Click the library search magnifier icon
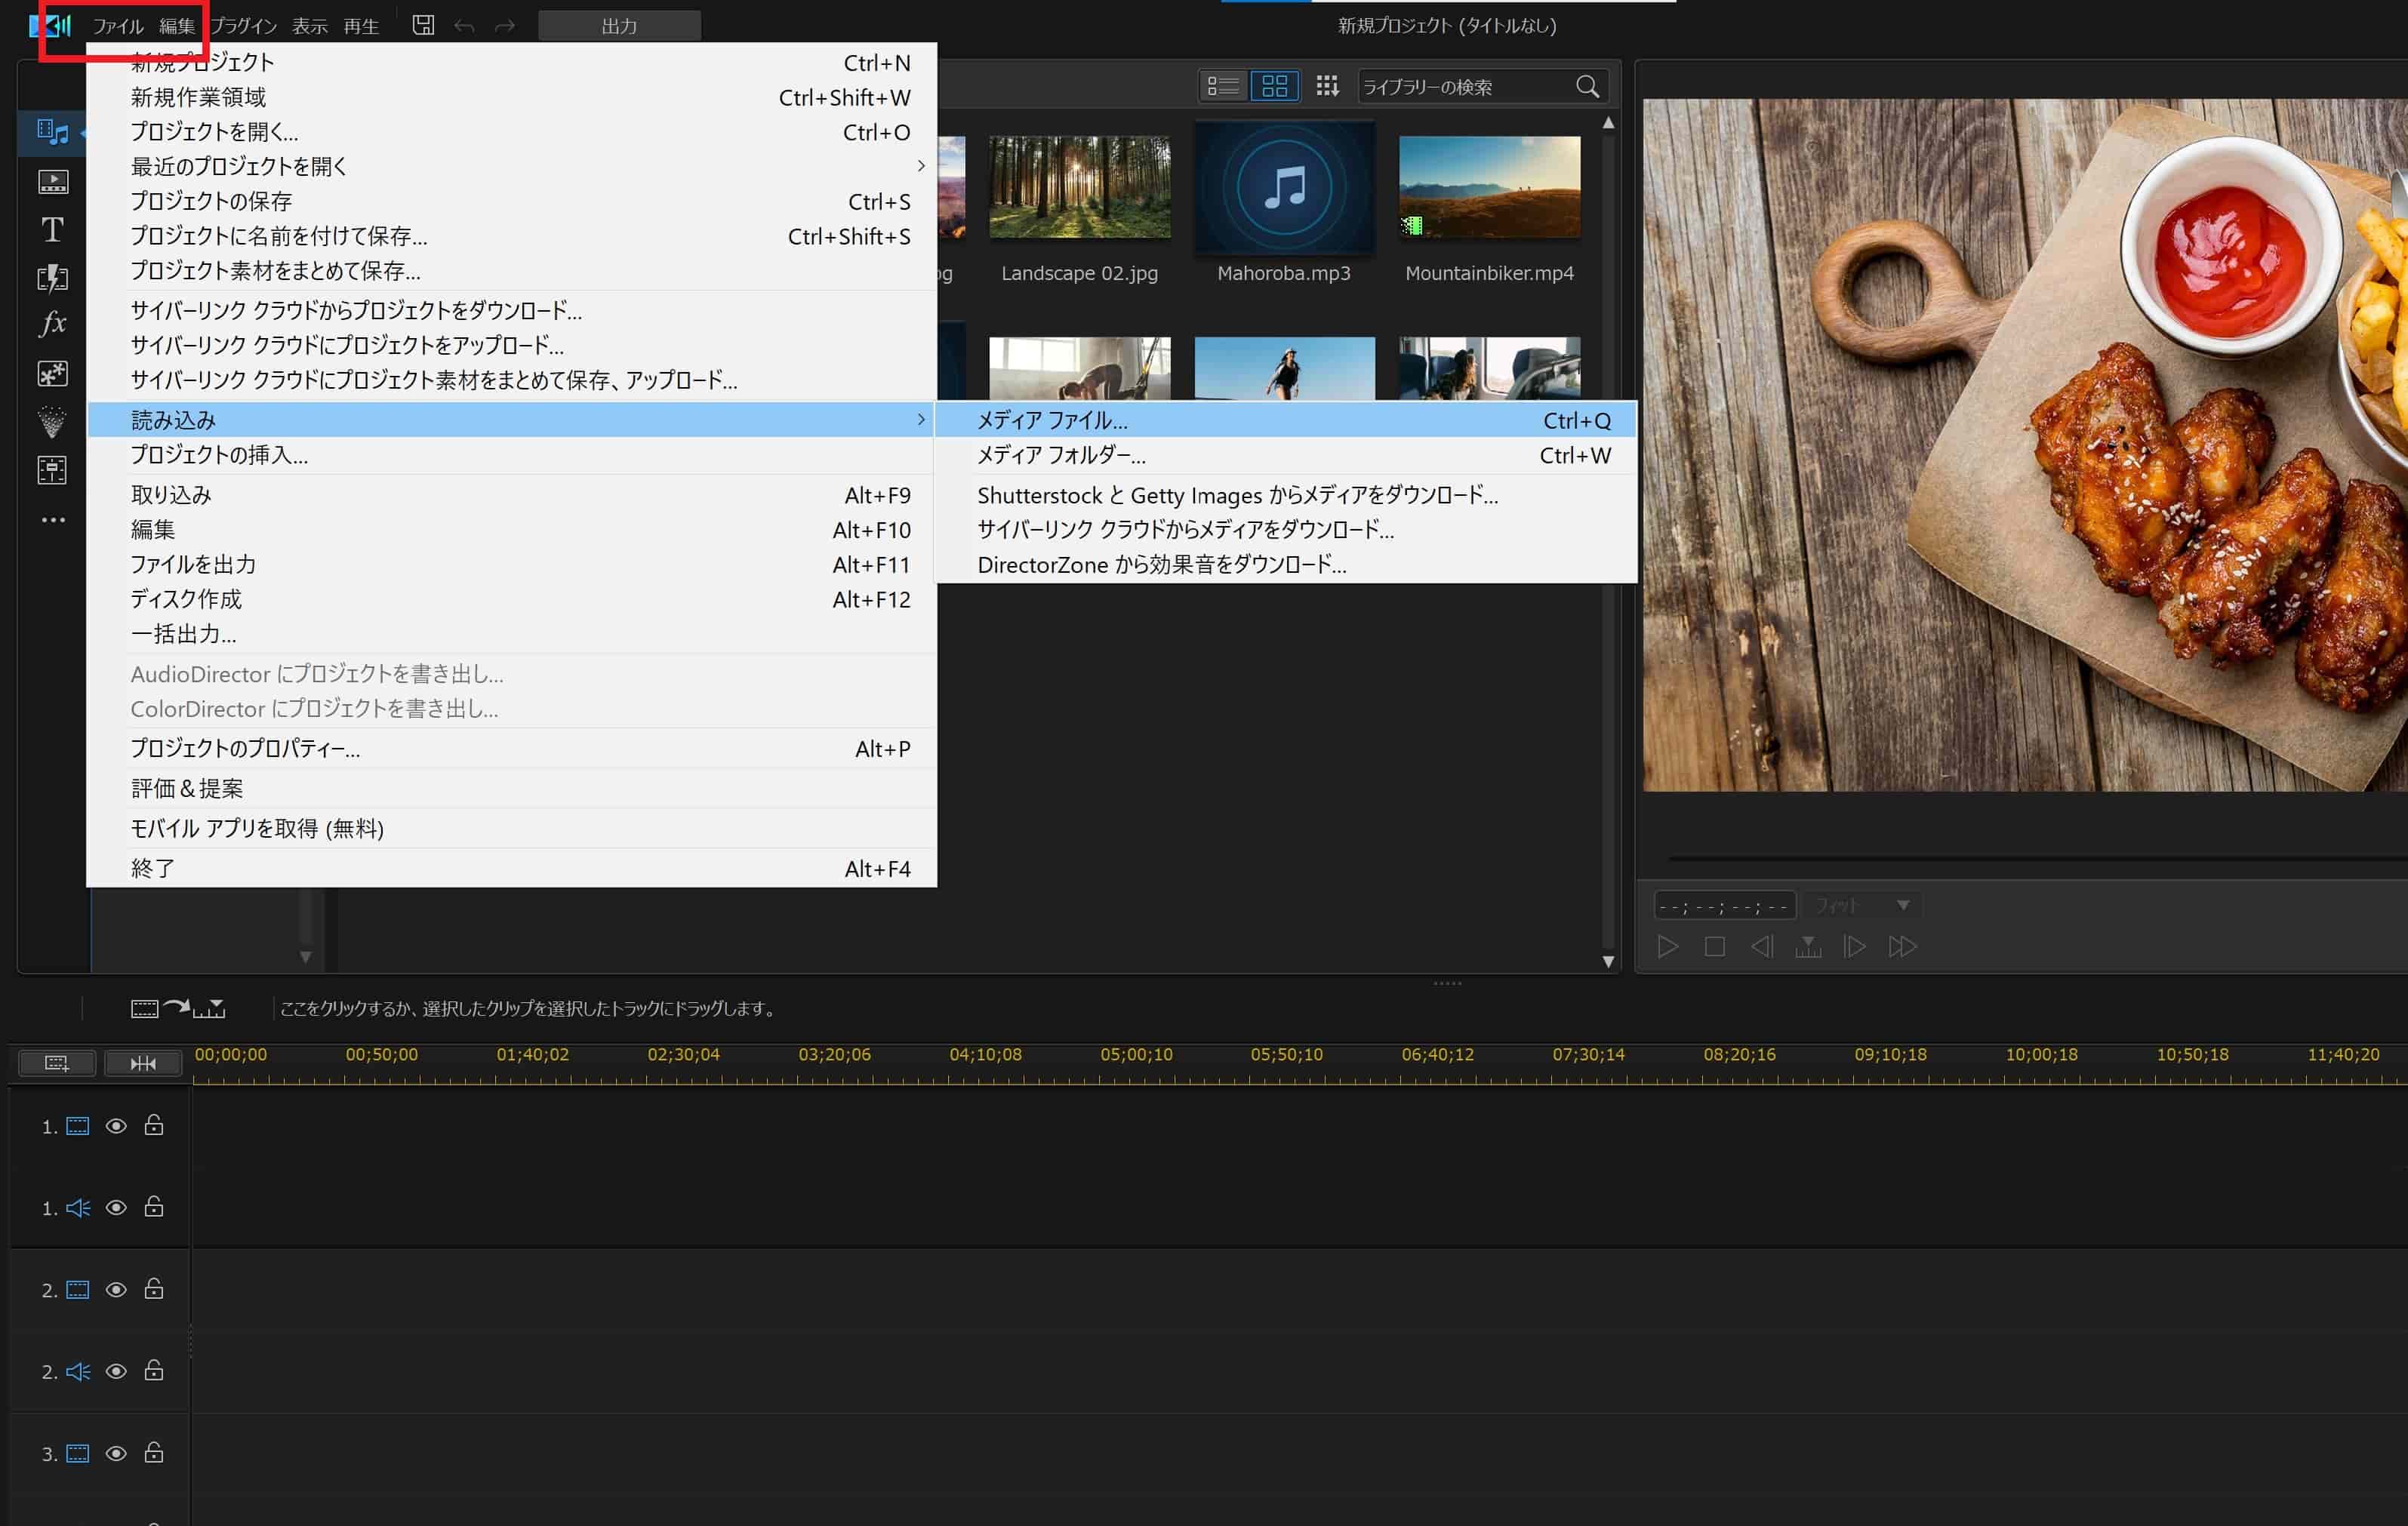Screen dimensions: 2408x1526 point(1587,87)
